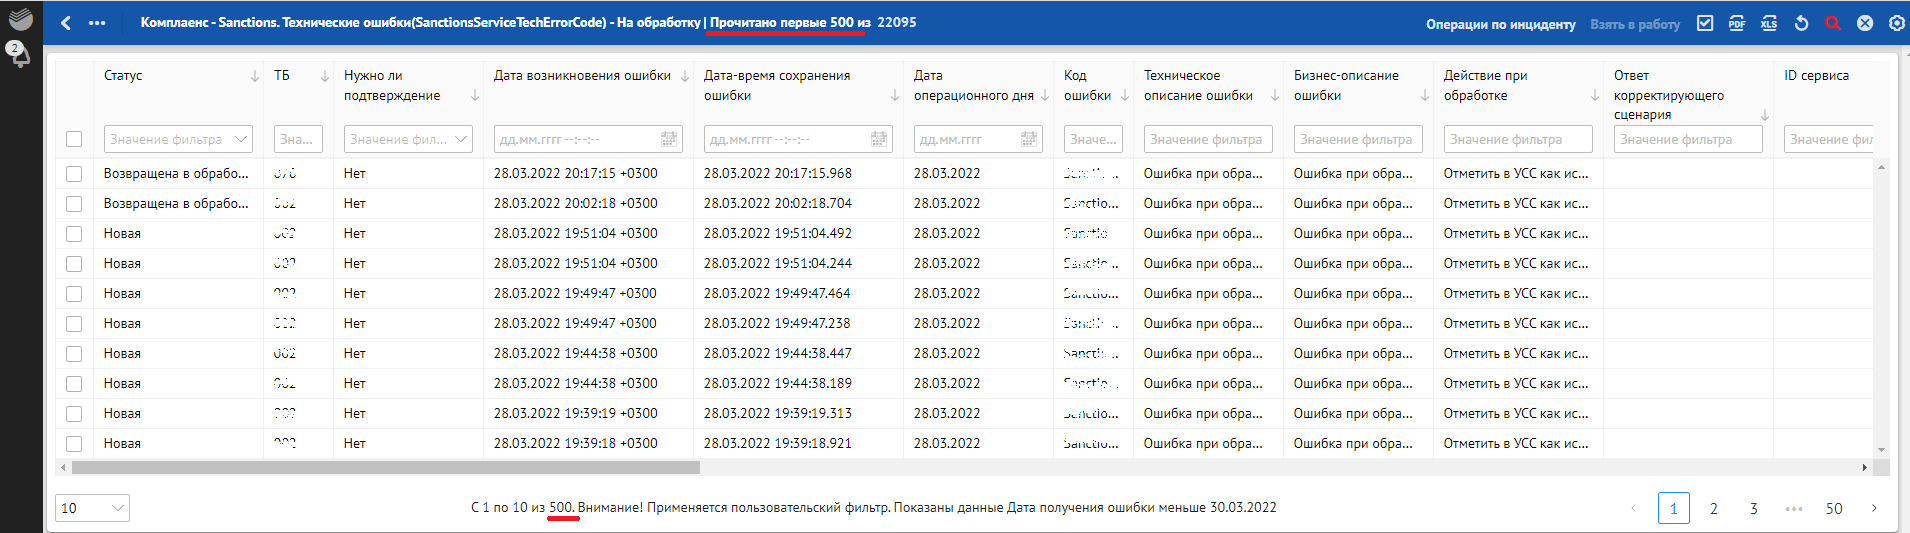
Task: Open the rows-per-page dropdown showing 10
Action: click(x=92, y=508)
